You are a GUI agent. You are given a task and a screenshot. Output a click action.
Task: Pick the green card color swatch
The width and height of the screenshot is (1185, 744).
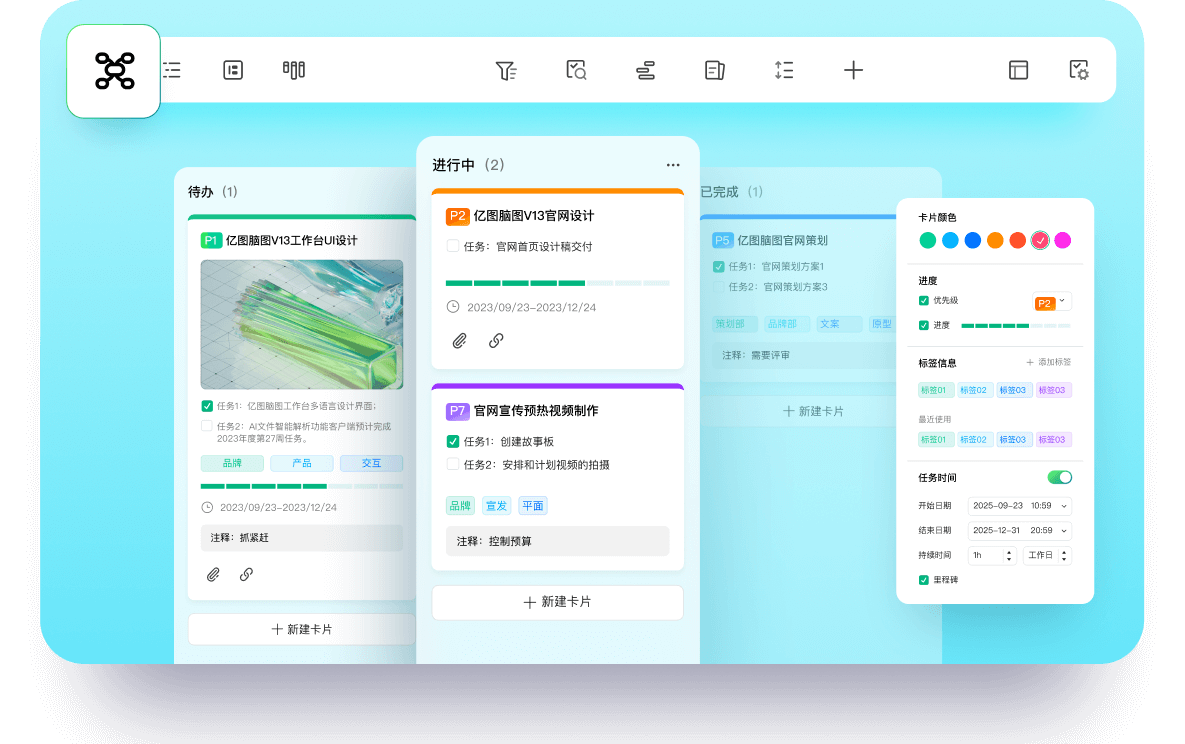click(x=928, y=240)
